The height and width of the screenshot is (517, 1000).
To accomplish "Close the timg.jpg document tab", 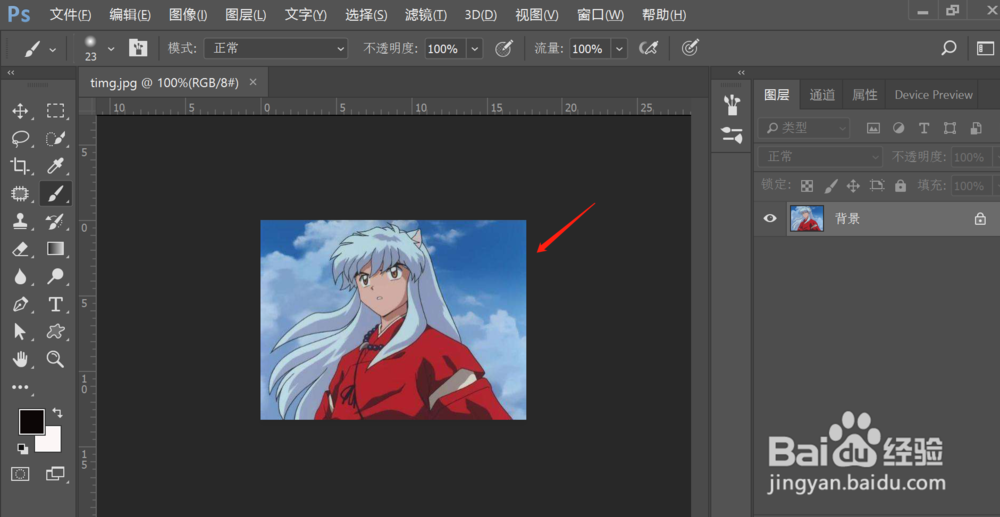I will tap(253, 82).
